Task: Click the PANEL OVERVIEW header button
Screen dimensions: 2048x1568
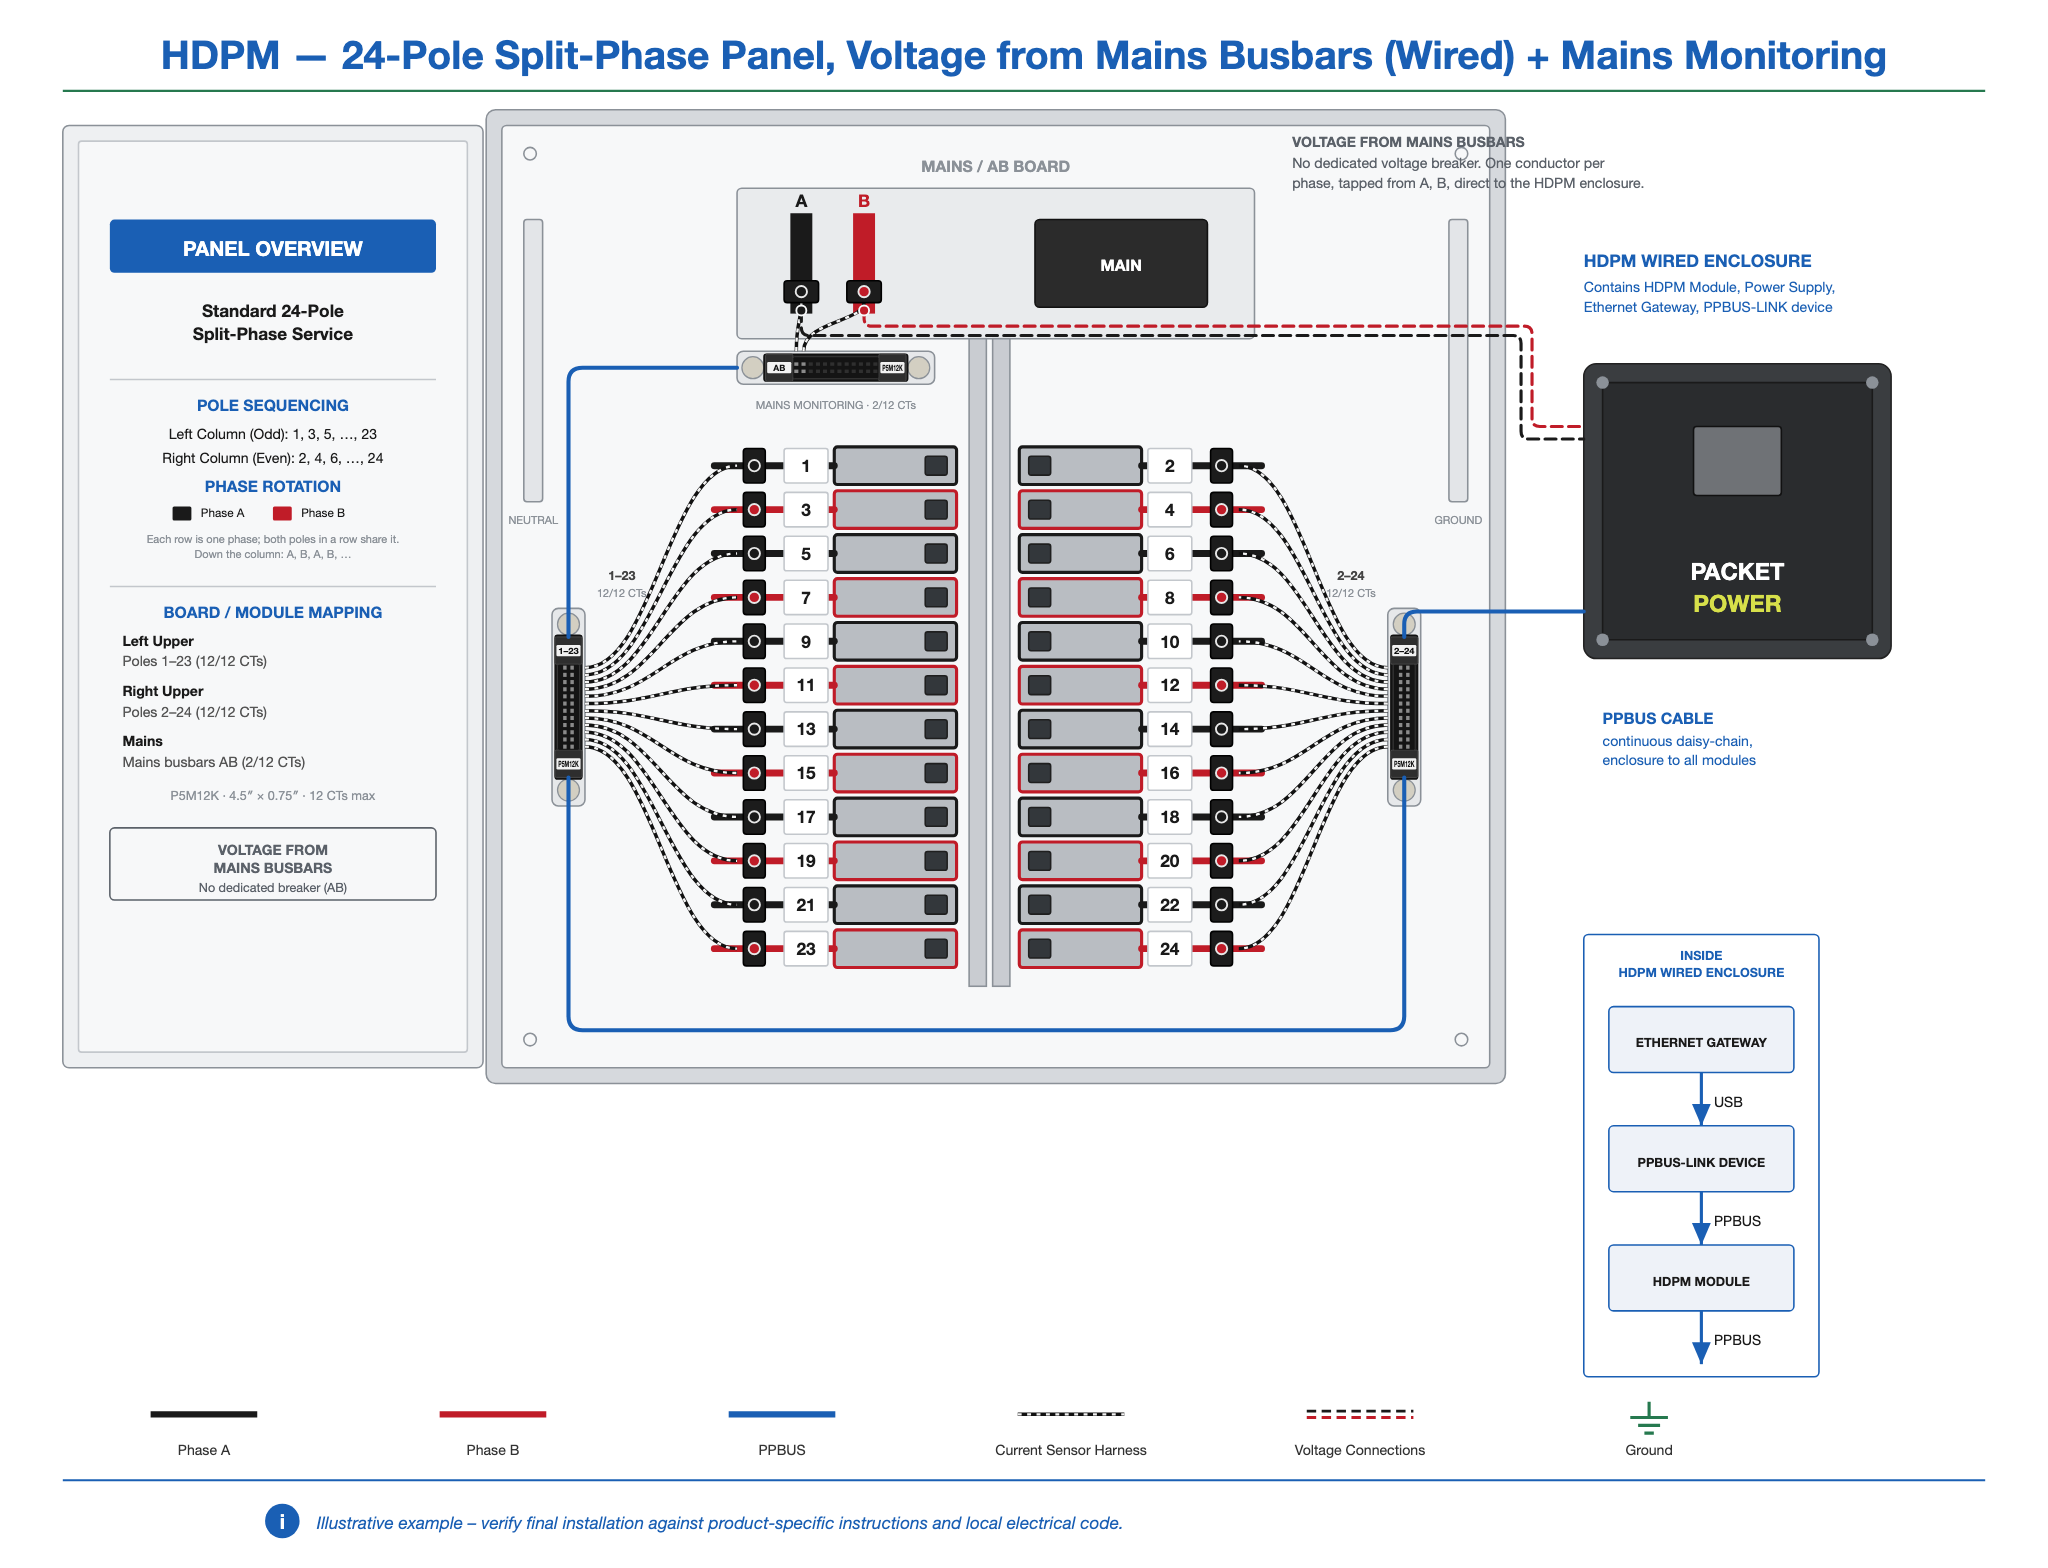Action: pos(272,247)
